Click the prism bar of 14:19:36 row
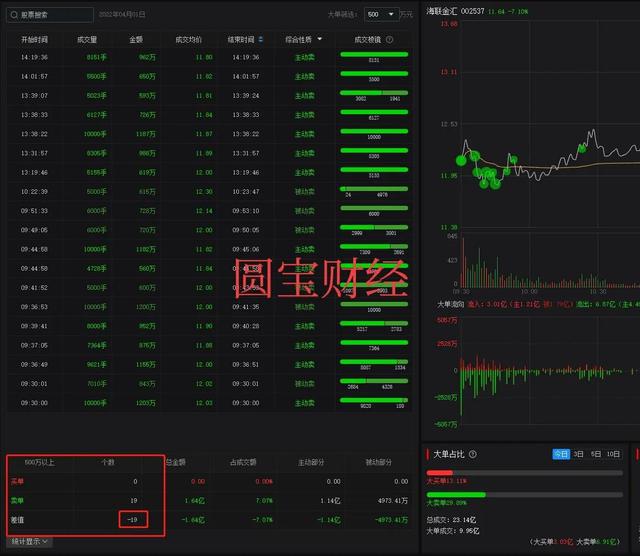640x556 pixels. tap(374, 54)
